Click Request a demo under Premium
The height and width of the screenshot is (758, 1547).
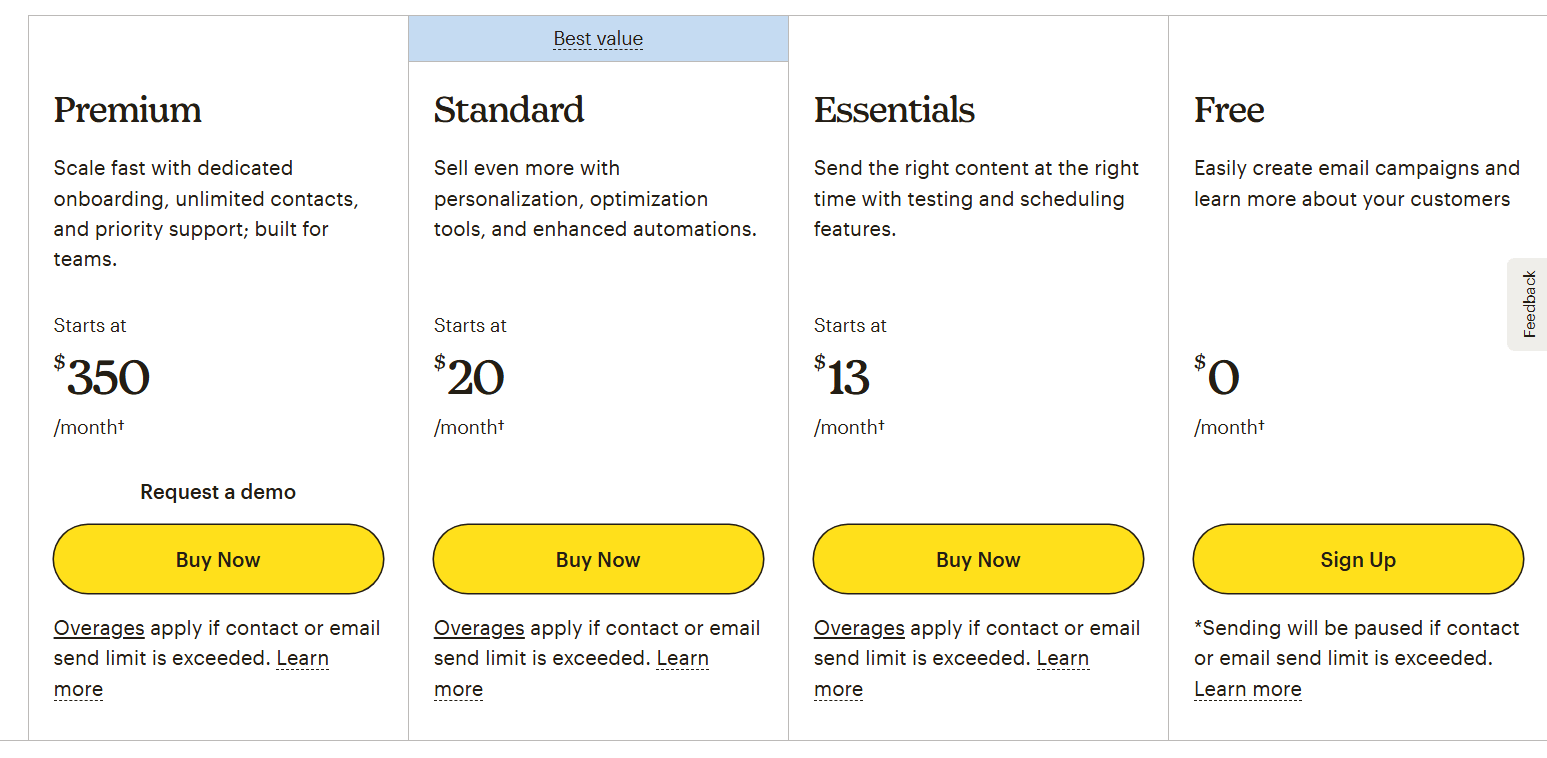point(218,492)
